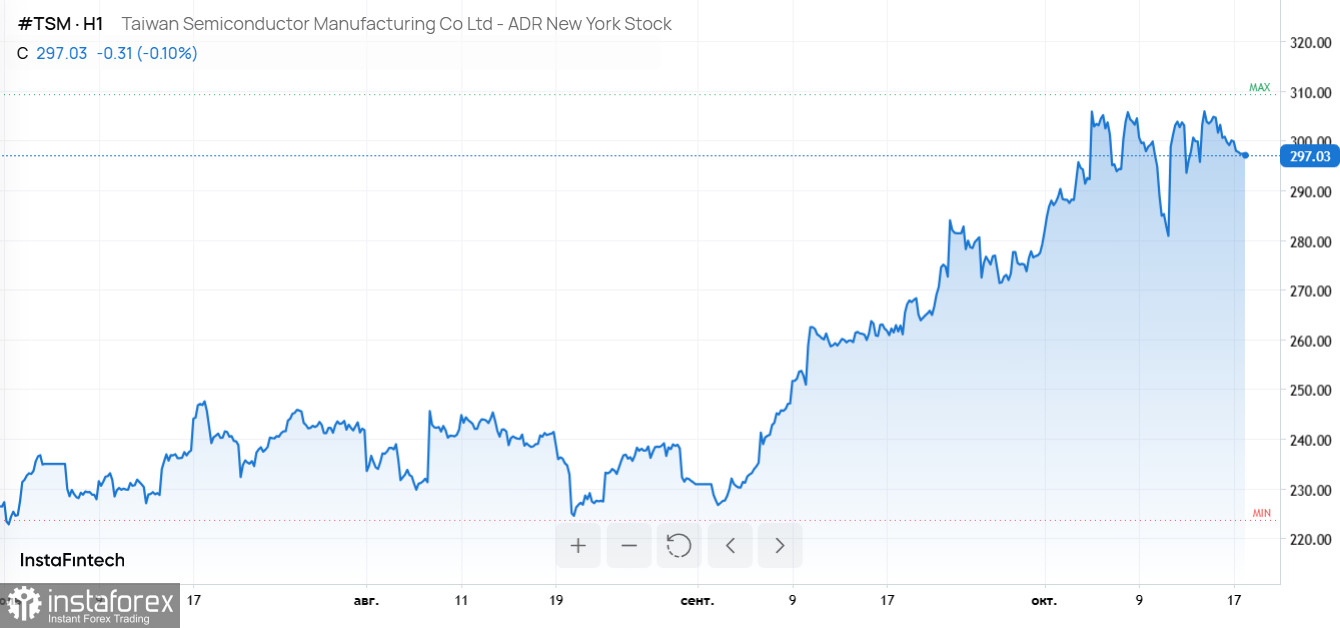Select the blue 297.03 price tag on axis
The image size is (1340, 628).
[1310, 156]
